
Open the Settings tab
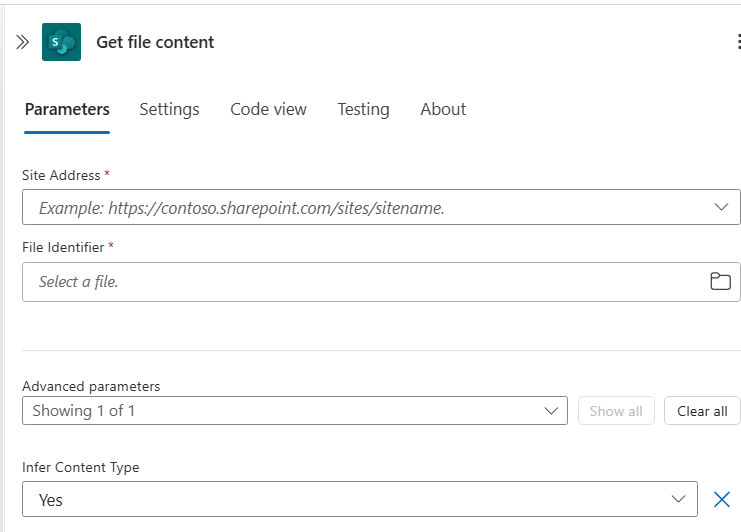169,109
